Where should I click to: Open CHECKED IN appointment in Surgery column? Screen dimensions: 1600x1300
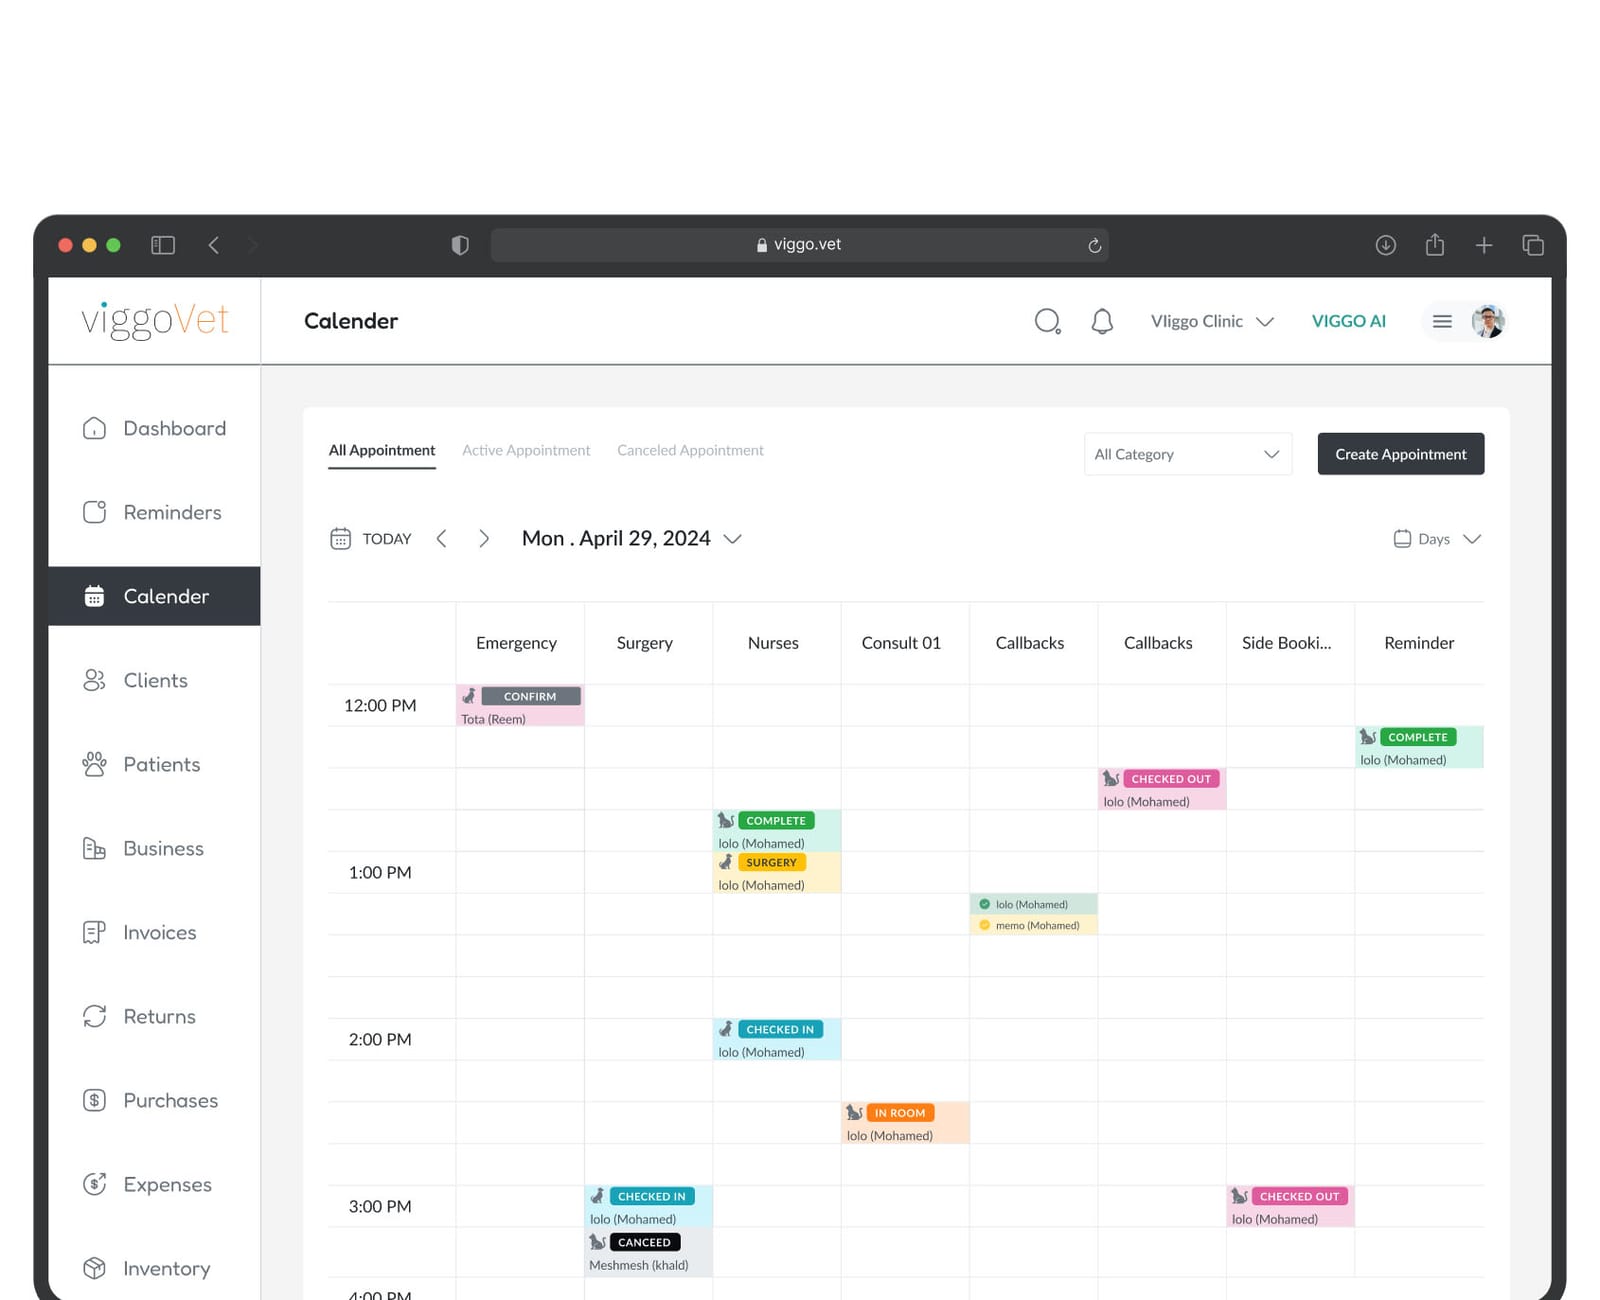(649, 1207)
